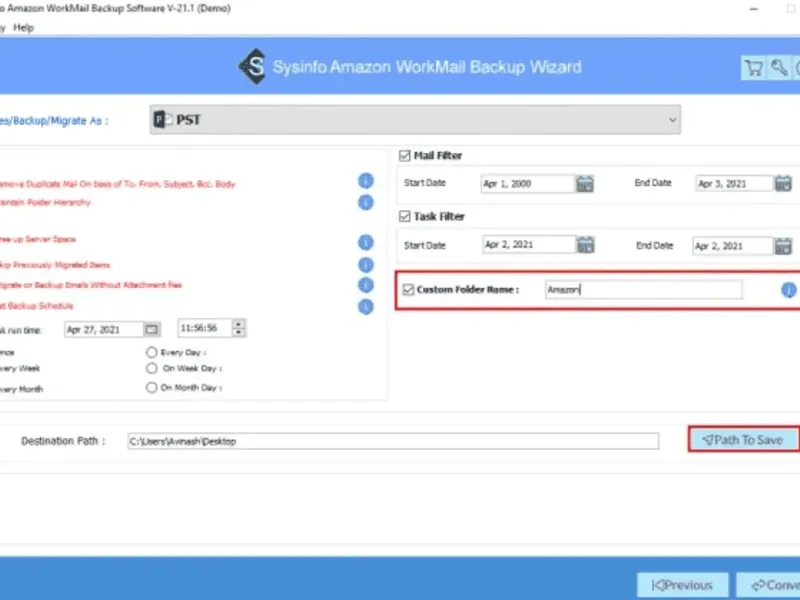Click Mail Filter Start Date field Apr 1, 2000
The height and width of the screenshot is (600, 800).
528,184
